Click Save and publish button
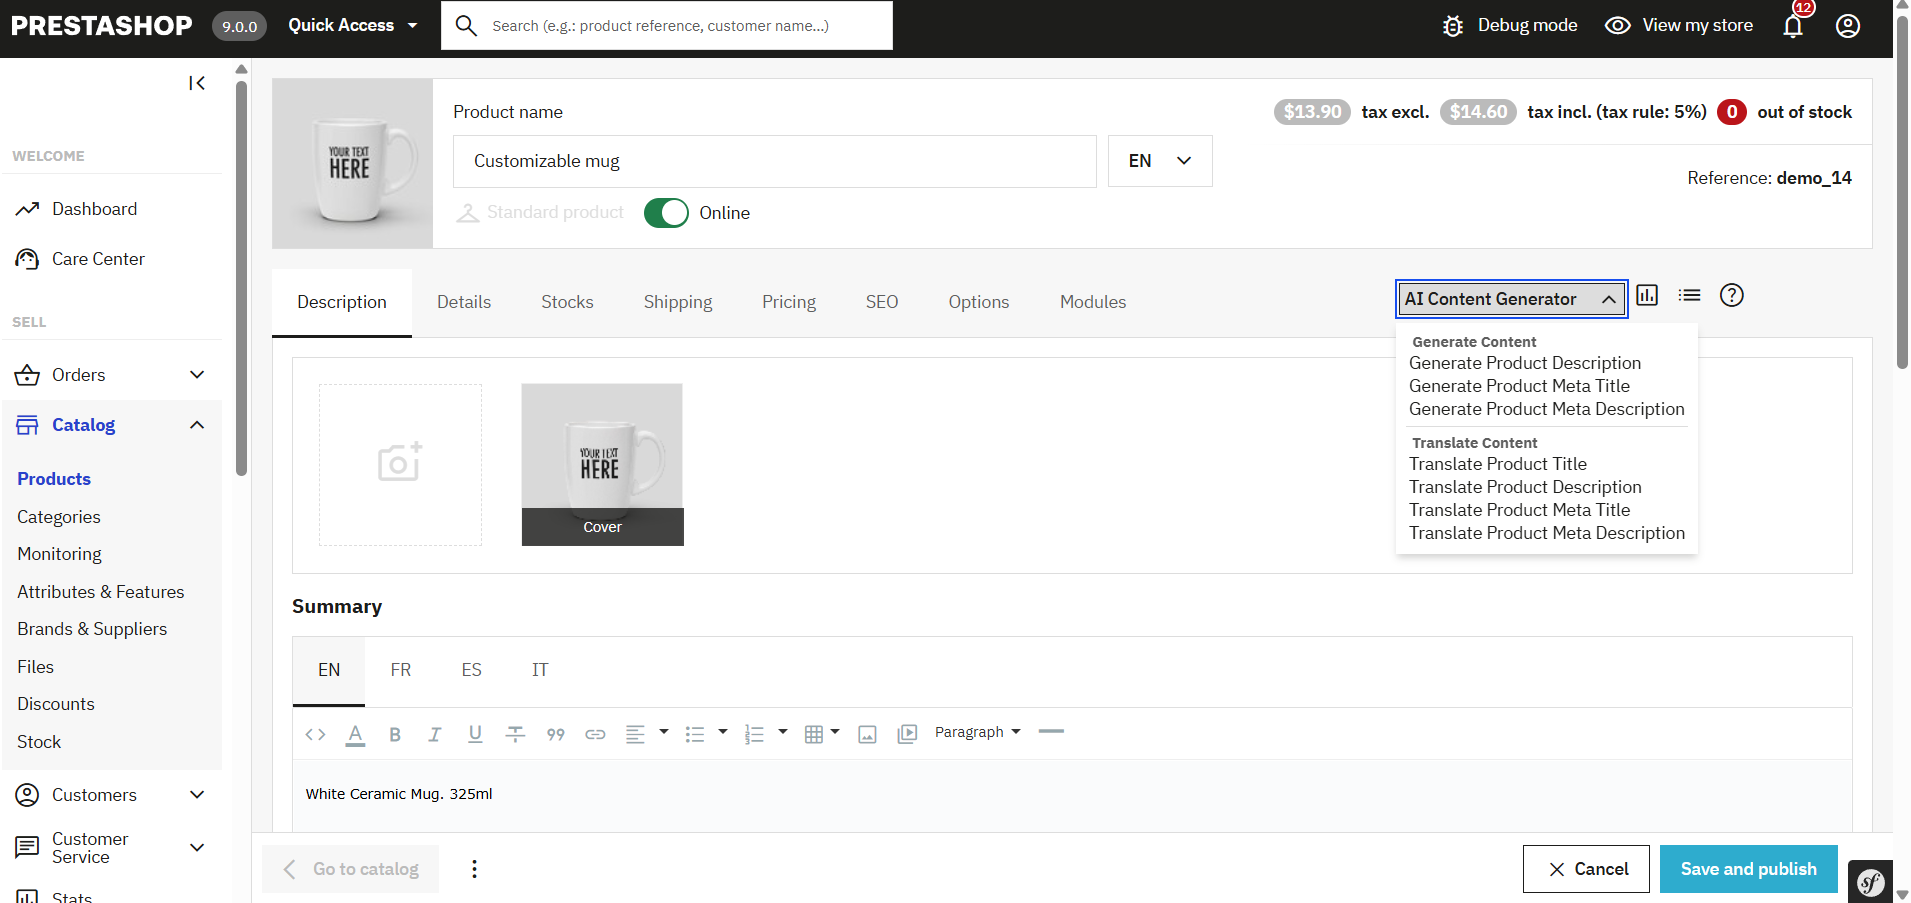 coord(1749,869)
